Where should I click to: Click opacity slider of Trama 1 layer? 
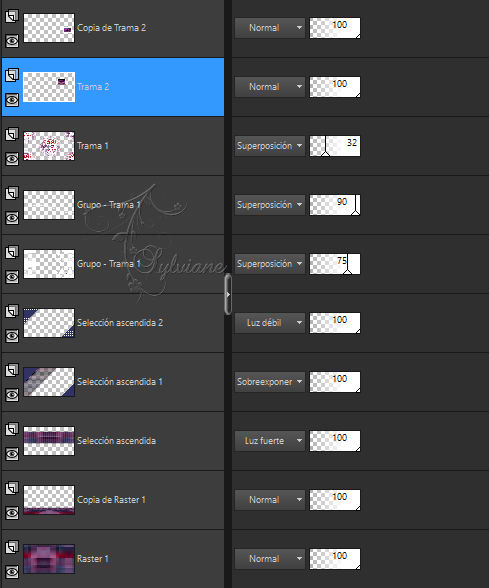point(334,146)
